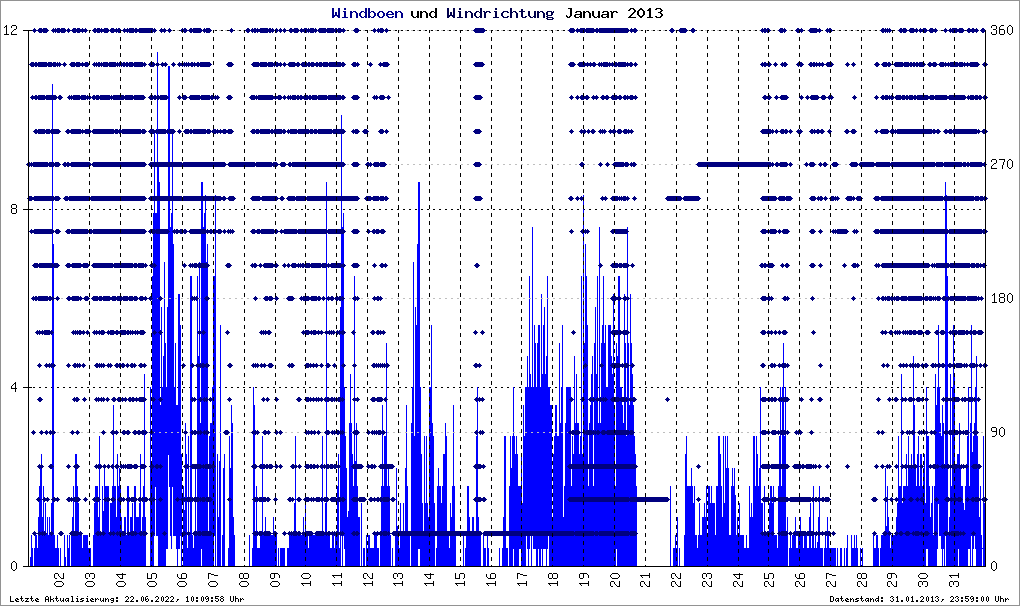Click the day label 25 on x-axis
Viewport: 1020px width, 606px height.
pyautogui.click(x=768, y=579)
